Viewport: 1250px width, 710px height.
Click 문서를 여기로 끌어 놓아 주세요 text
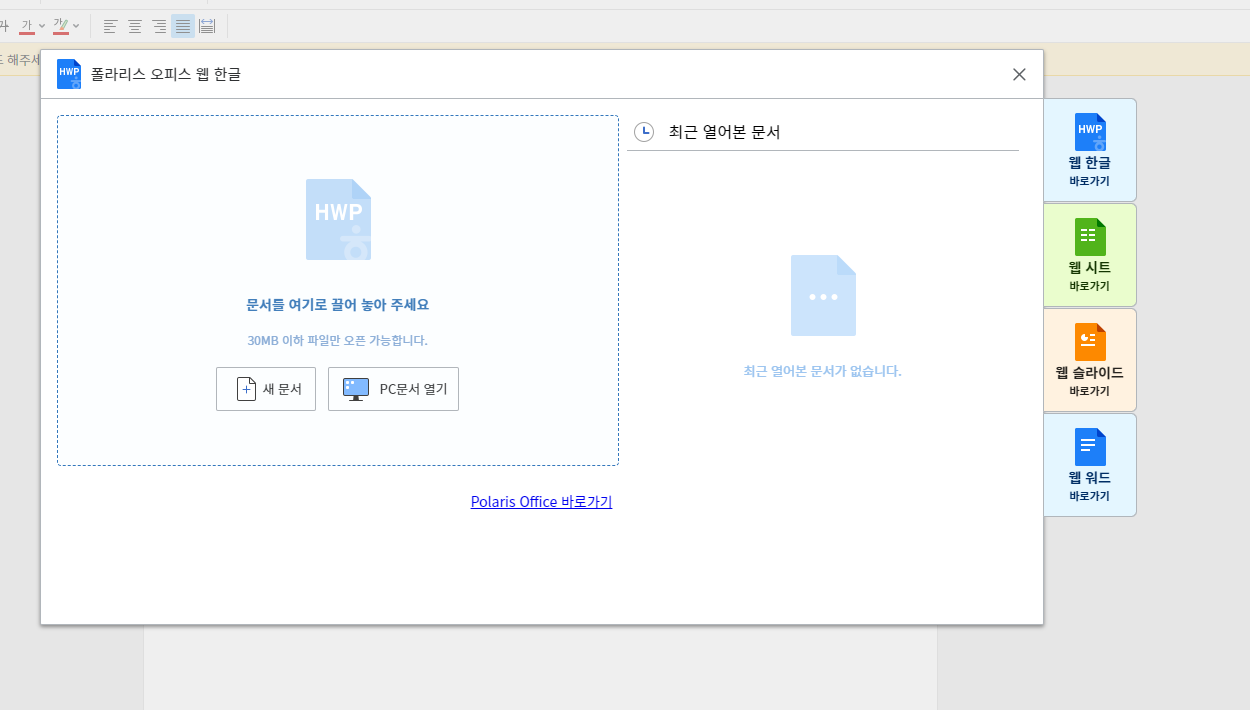coord(338,305)
